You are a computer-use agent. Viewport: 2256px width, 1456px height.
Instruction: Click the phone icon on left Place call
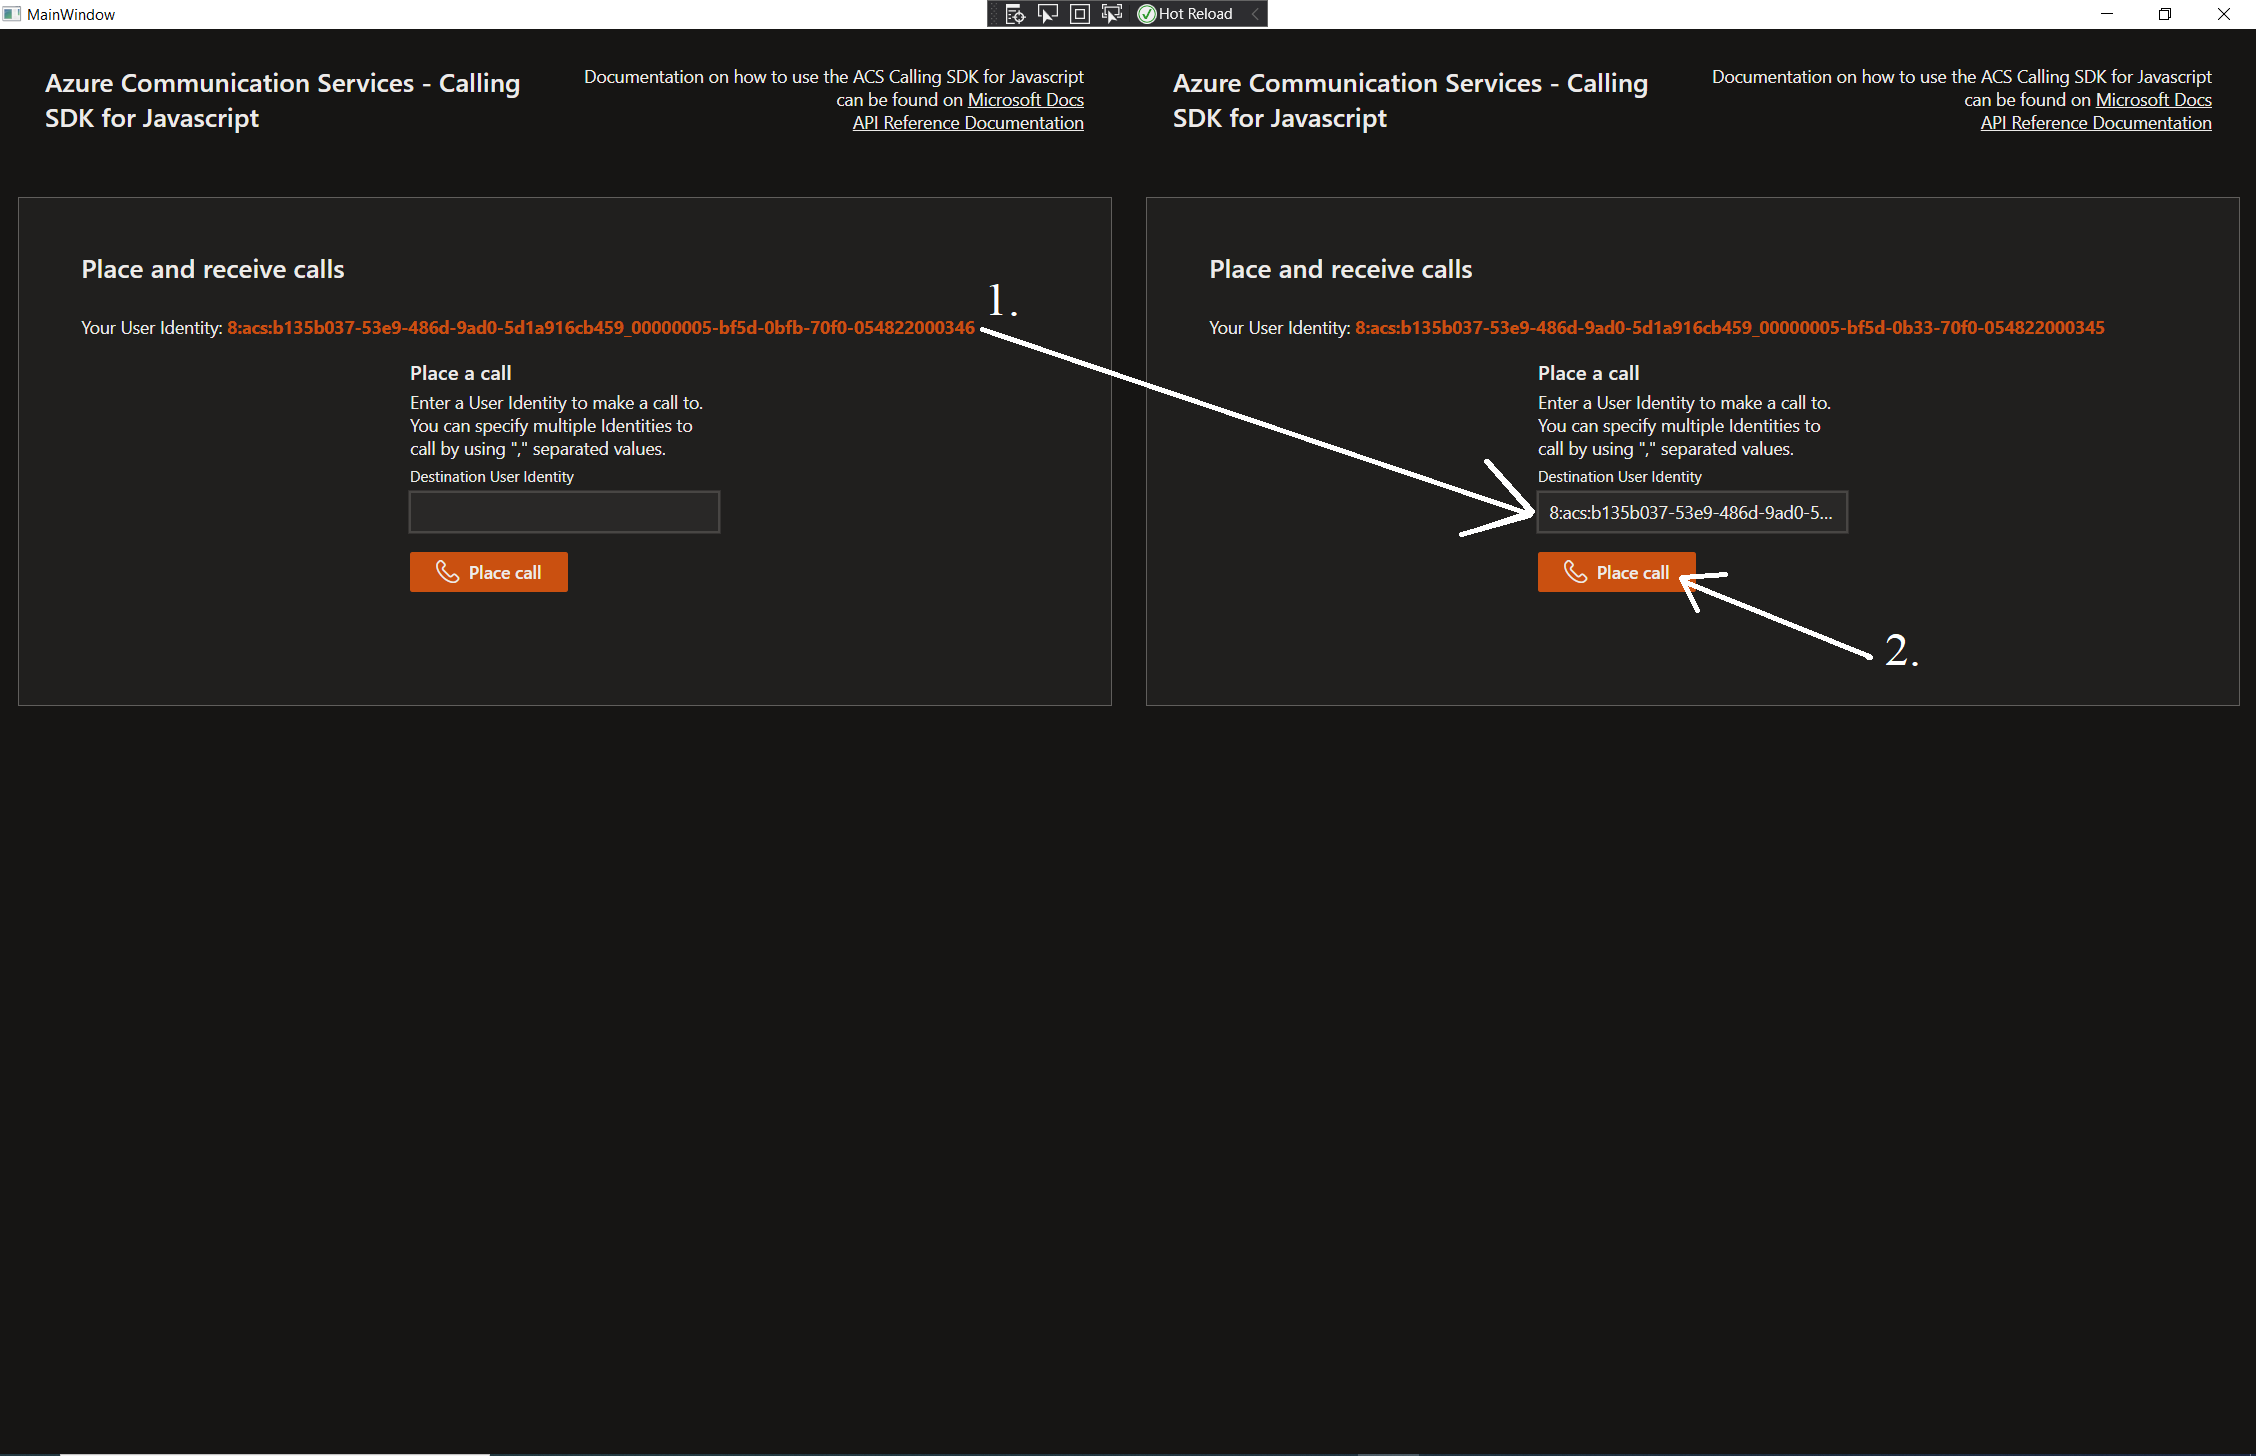pos(448,572)
